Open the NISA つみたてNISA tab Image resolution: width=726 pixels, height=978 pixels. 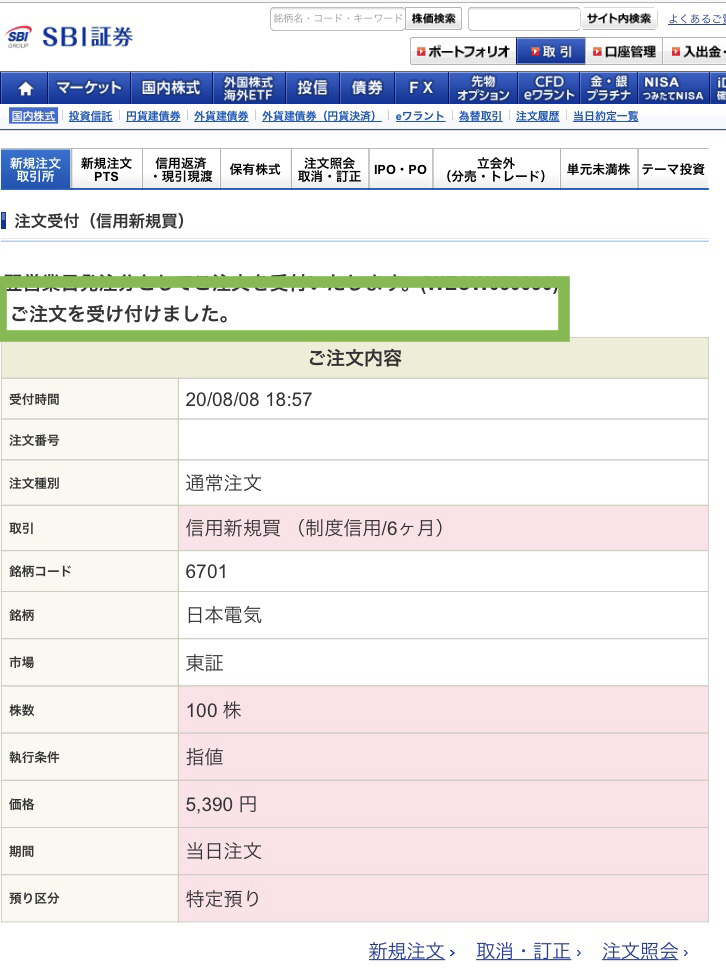[x=674, y=88]
